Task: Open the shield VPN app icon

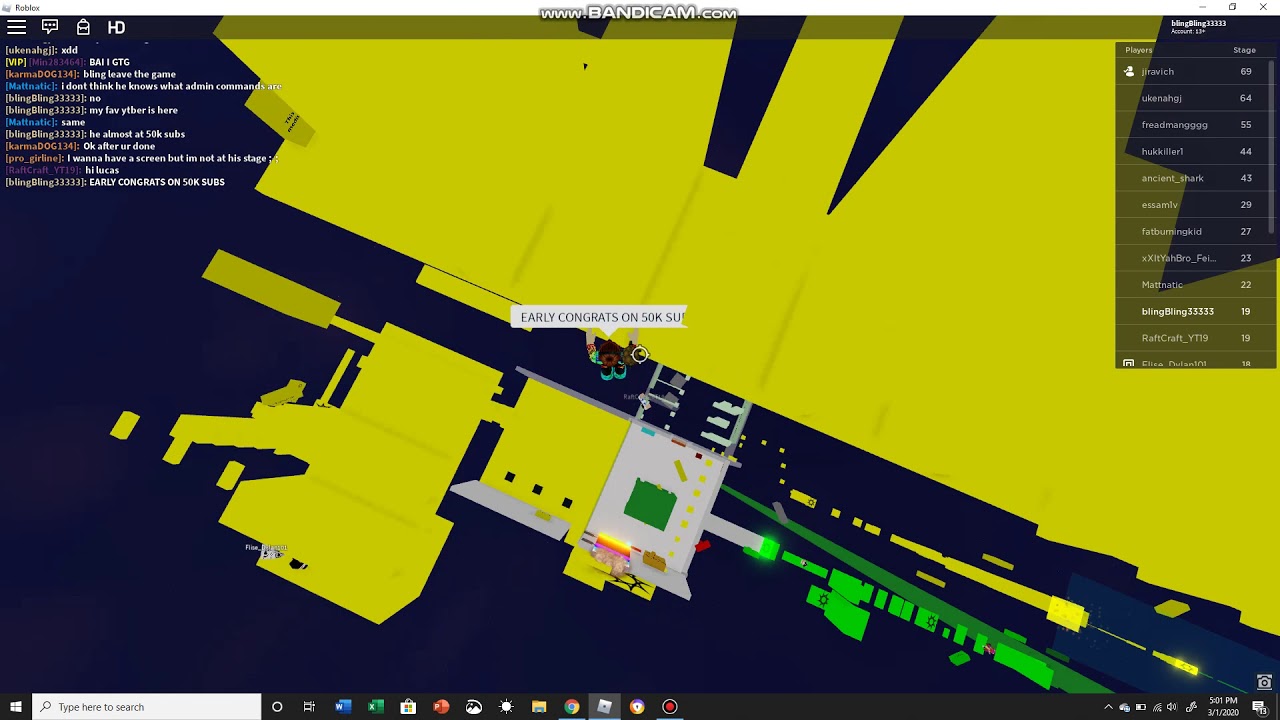Action: (x=637, y=707)
